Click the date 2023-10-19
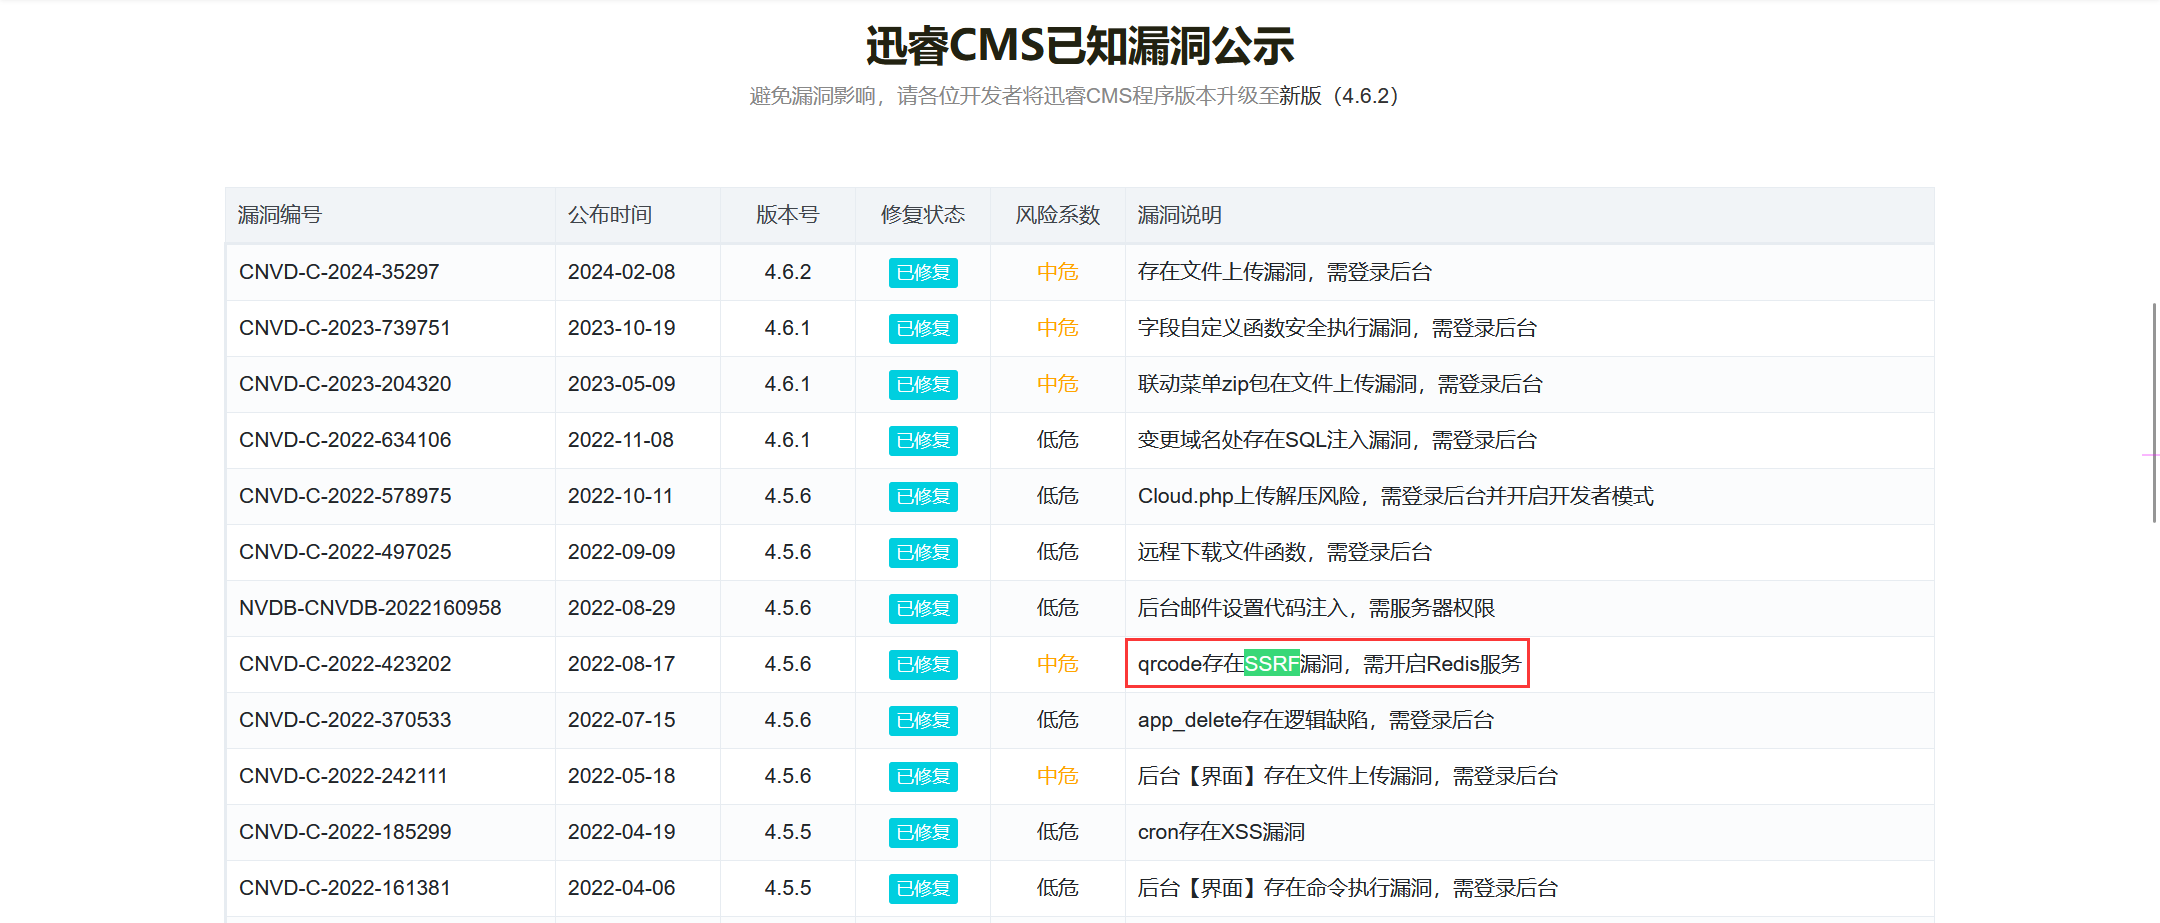Screen dimensions: 2160x923 pyautogui.click(x=622, y=328)
